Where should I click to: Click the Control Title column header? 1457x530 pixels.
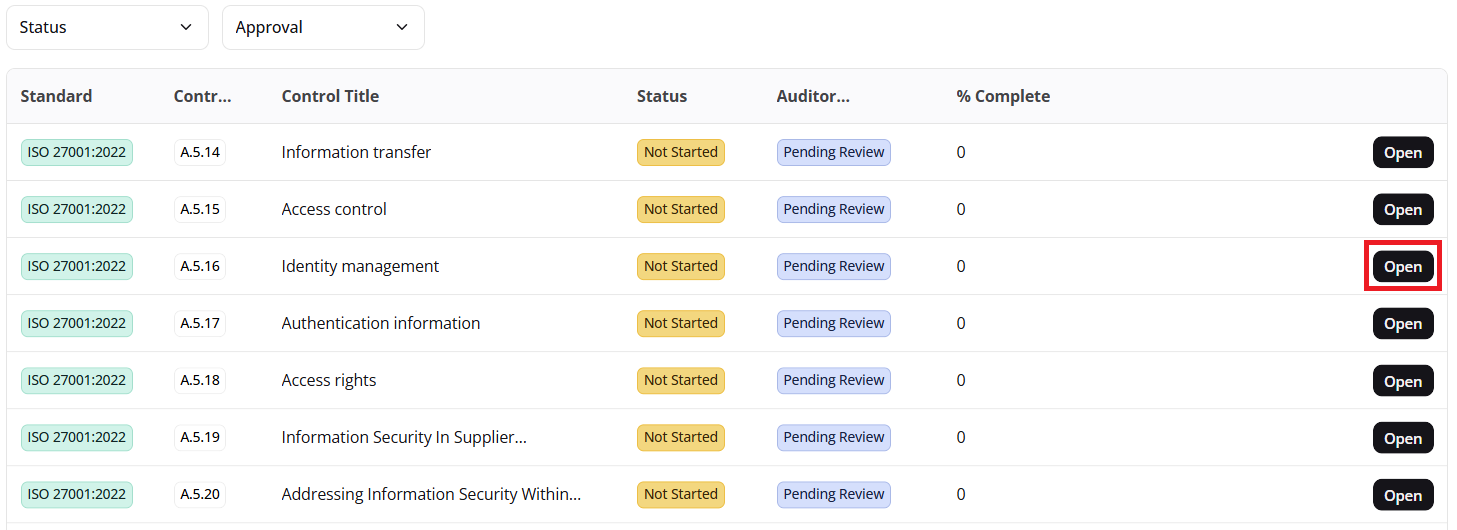330,96
